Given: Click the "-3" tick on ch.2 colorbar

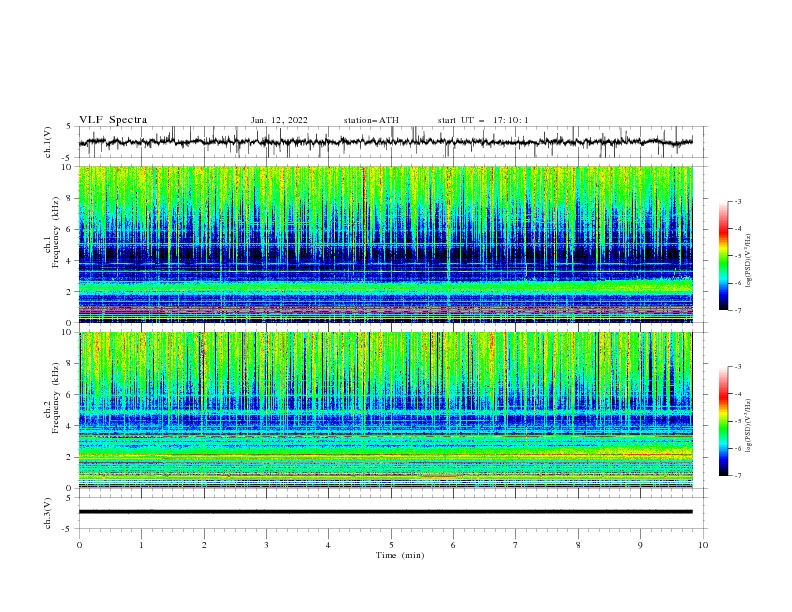Looking at the screenshot, I should click(x=738, y=367).
